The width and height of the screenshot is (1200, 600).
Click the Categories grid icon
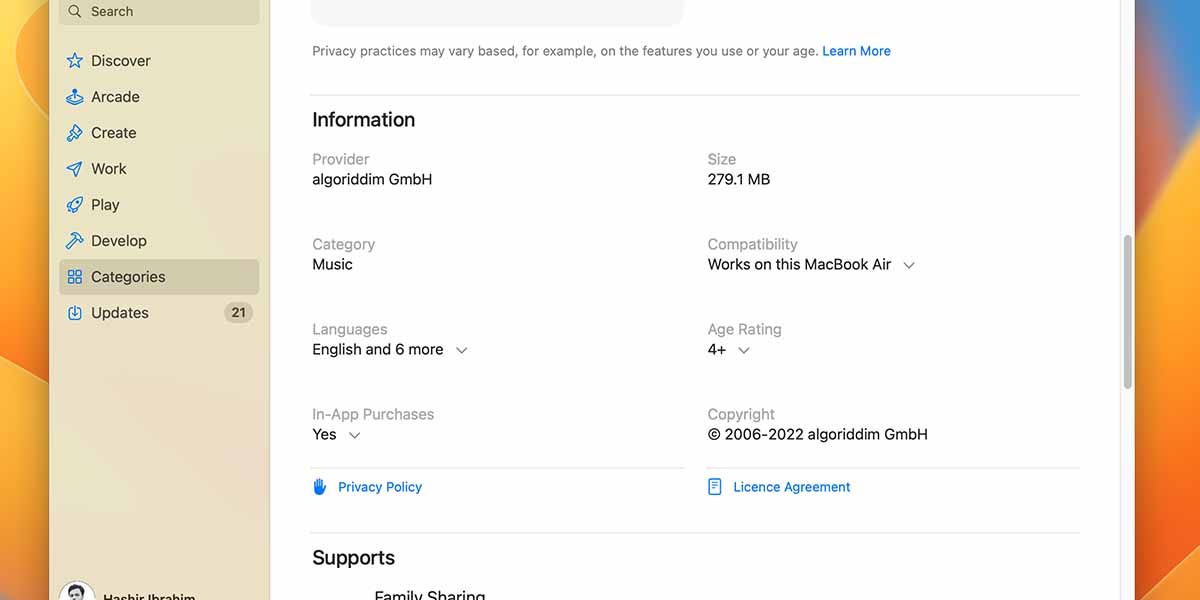pos(75,277)
